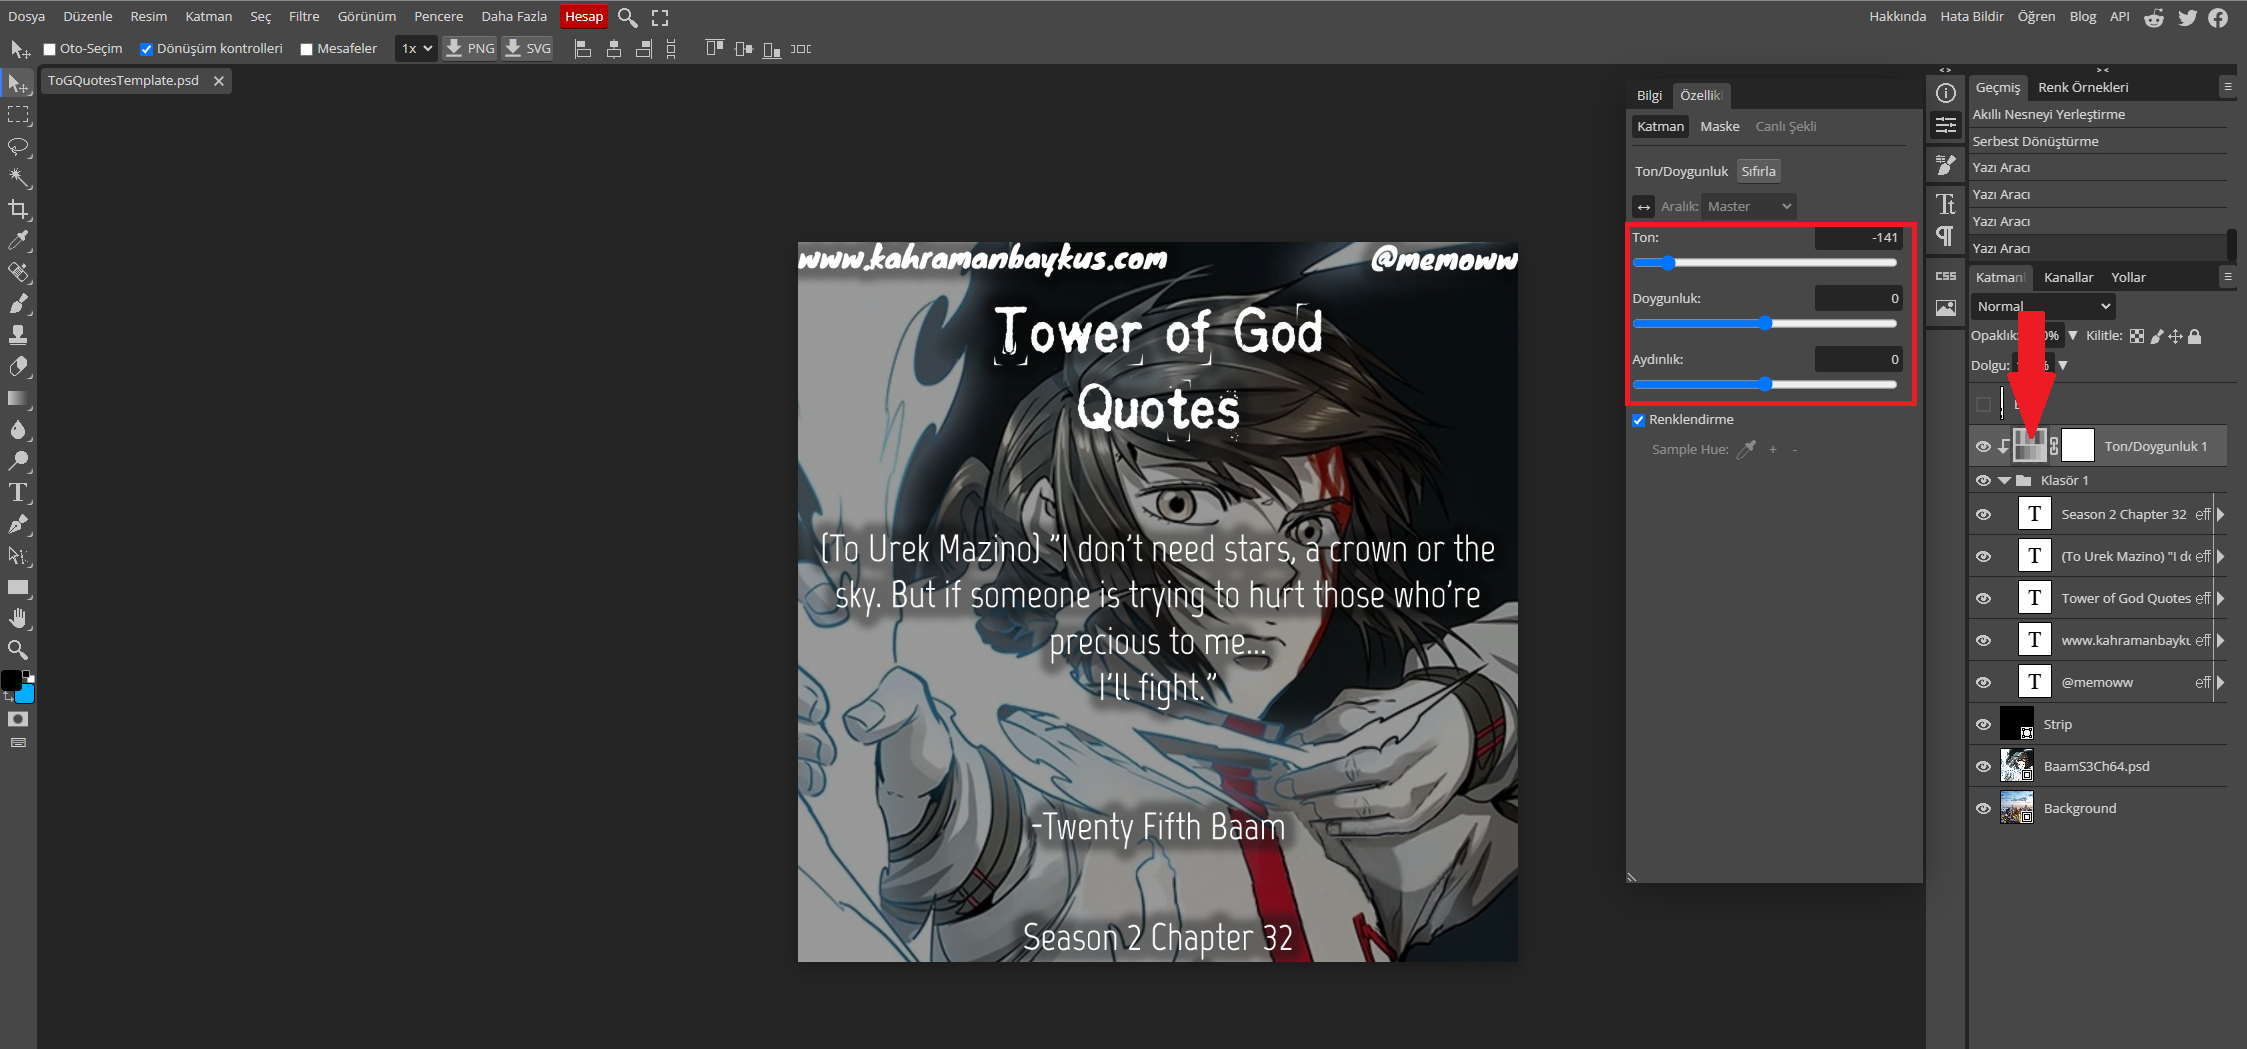This screenshot has width=2247, height=1049.
Task: Select the Crop tool
Action: click(x=18, y=209)
